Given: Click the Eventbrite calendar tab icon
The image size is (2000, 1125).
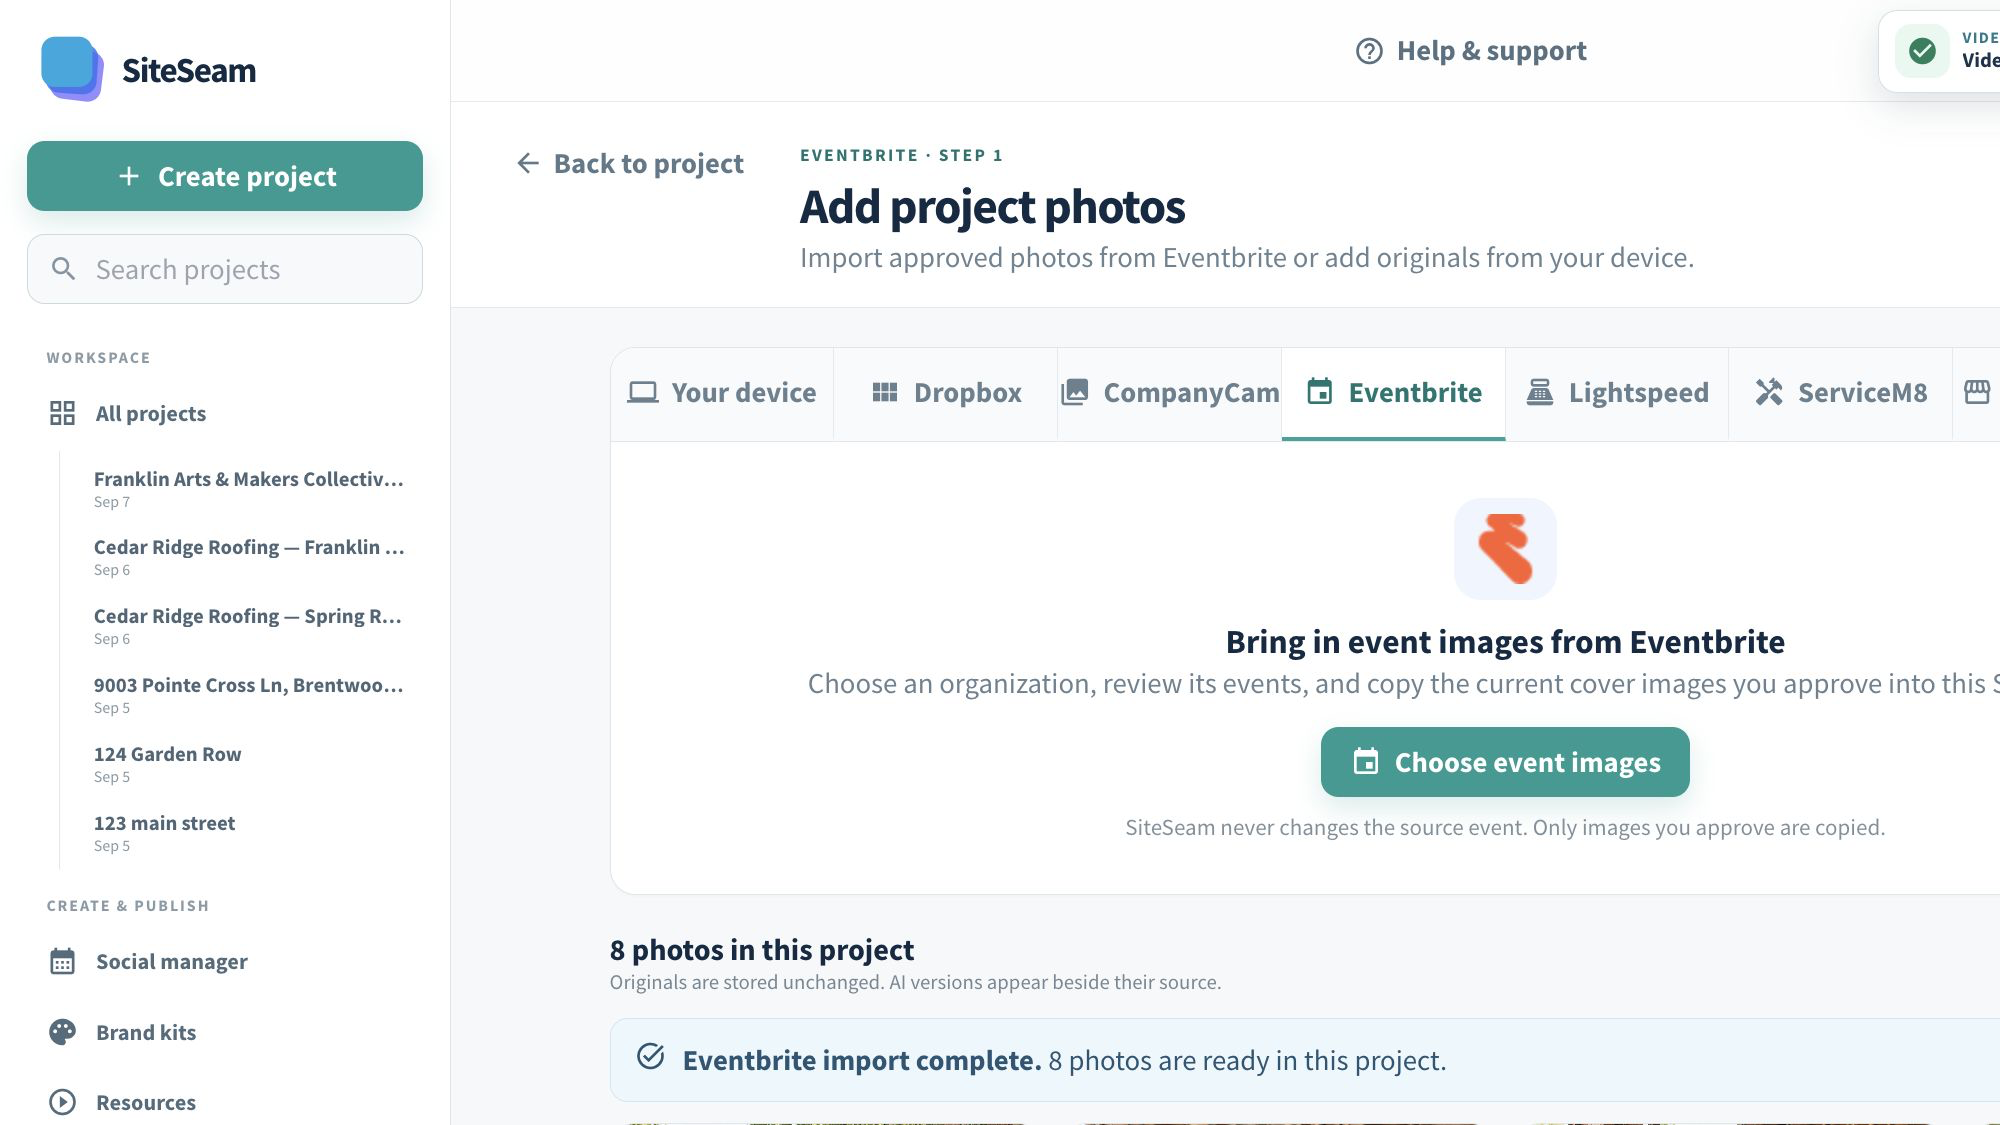Looking at the screenshot, I should coord(1320,392).
